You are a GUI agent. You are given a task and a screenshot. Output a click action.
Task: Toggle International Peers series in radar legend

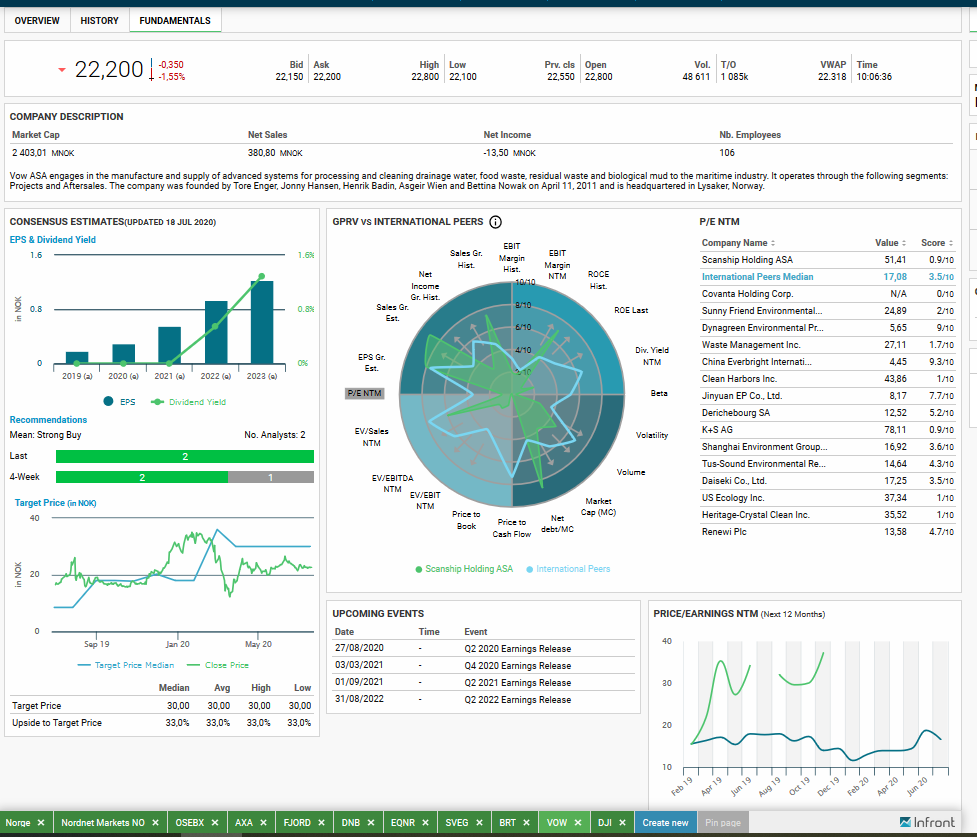tap(568, 569)
